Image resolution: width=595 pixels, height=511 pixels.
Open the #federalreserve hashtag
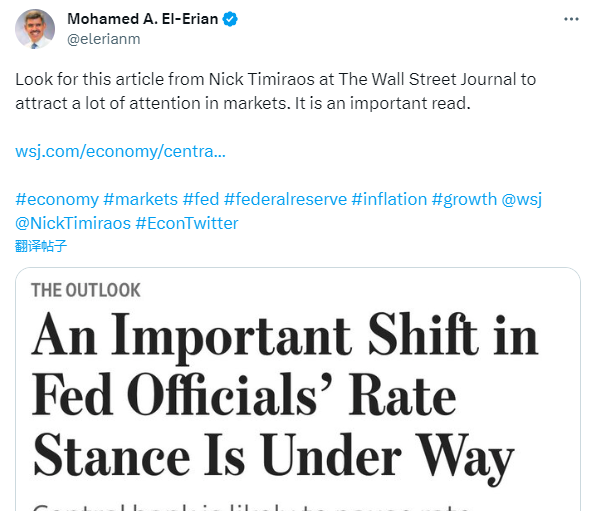tap(285, 199)
